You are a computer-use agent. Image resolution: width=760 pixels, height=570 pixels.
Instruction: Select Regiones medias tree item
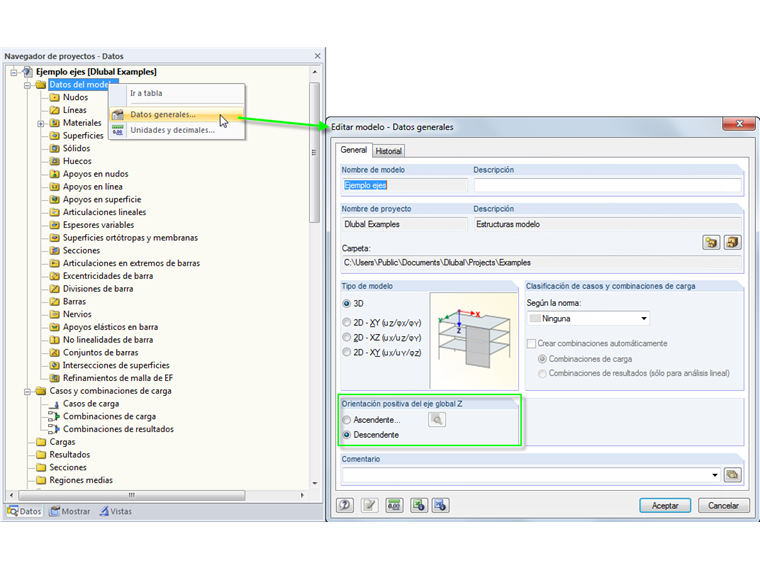[81, 480]
